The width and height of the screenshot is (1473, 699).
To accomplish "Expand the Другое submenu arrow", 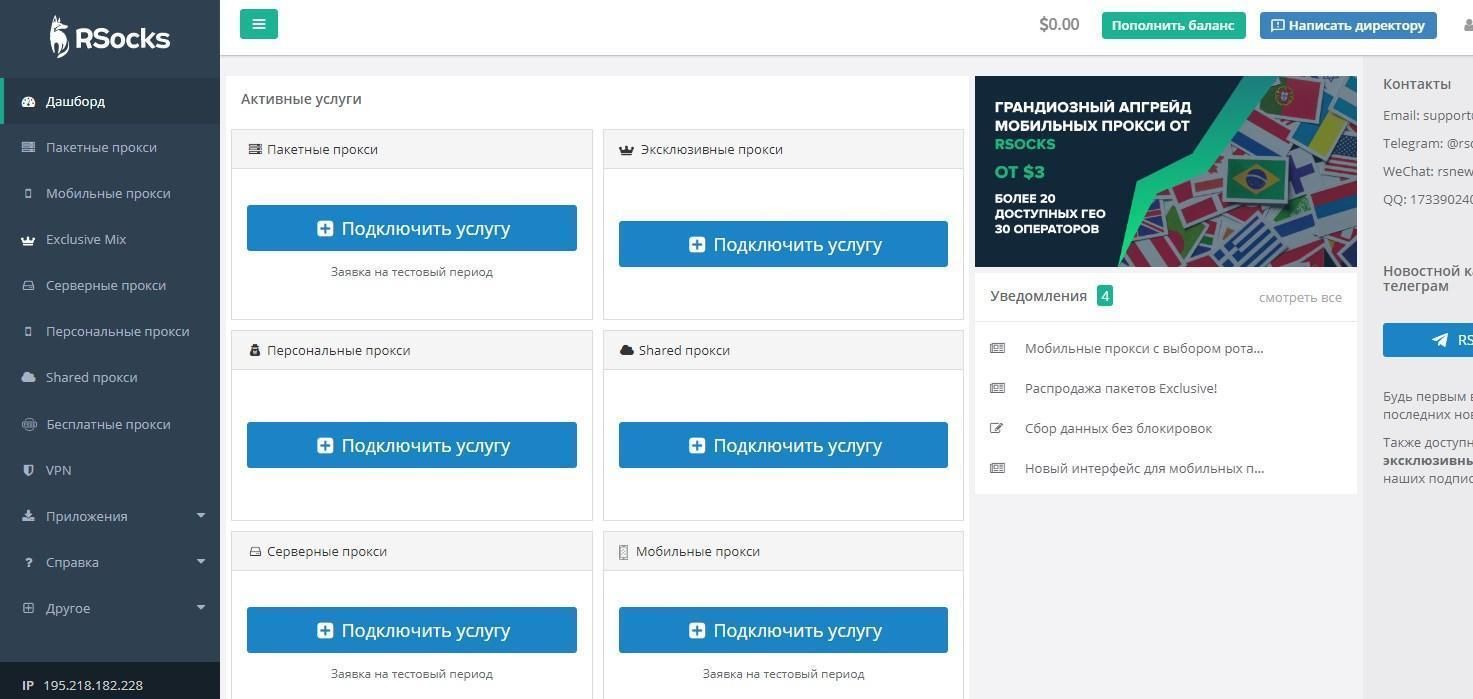I will [201, 608].
